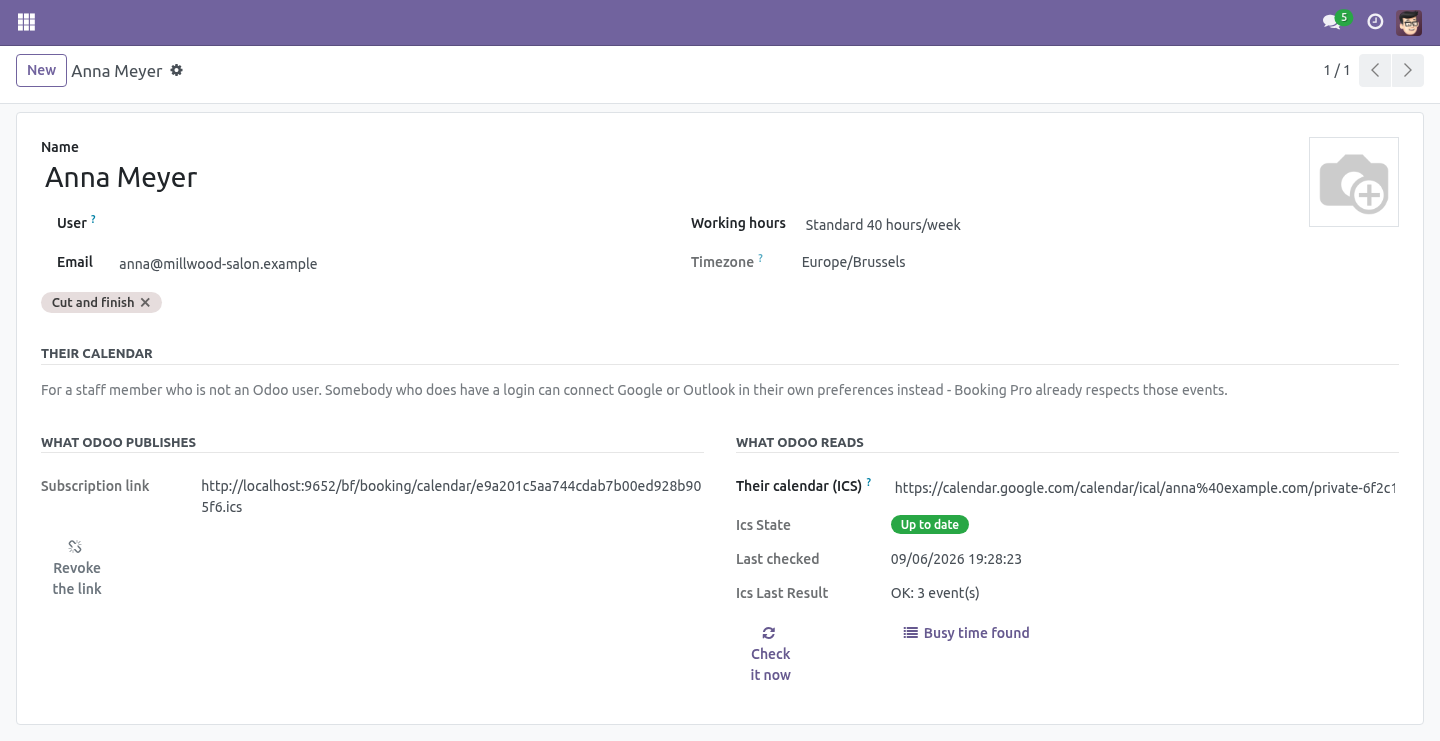Screen dimensions: 1440x741
Task: Upload a photo with the camera placeholder
Action: tap(1354, 182)
